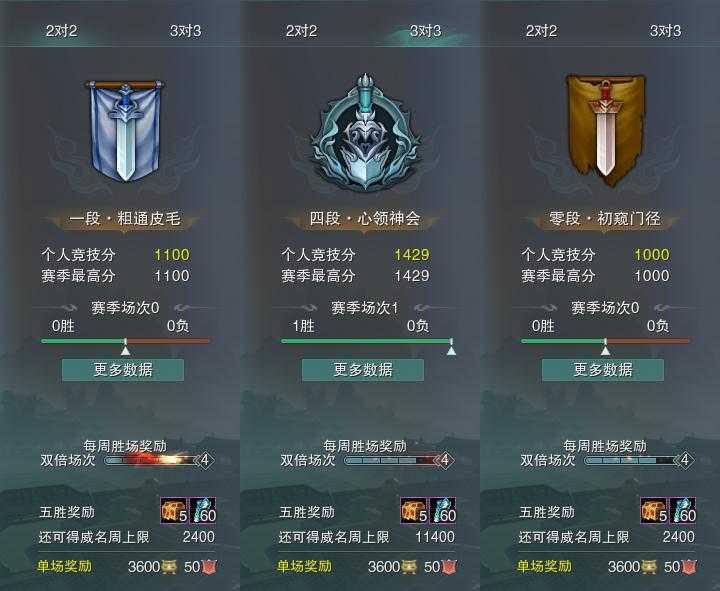Image resolution: width=720 pixels, height=591 pixels.
Task: Click treasure chest reward icon in left panel
Action: coord(174,510)
